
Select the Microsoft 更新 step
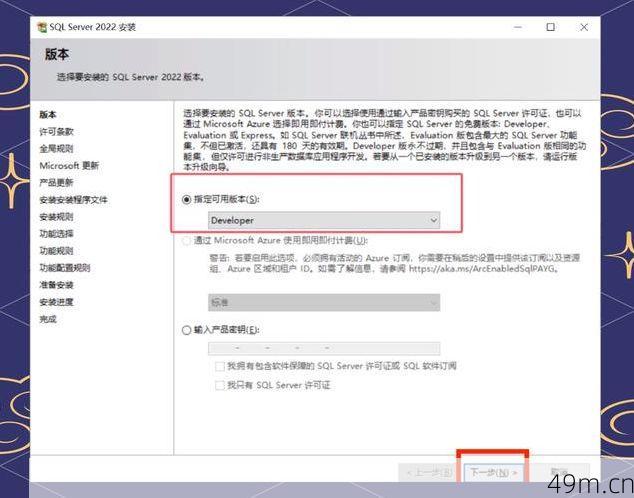click(69, 166)
